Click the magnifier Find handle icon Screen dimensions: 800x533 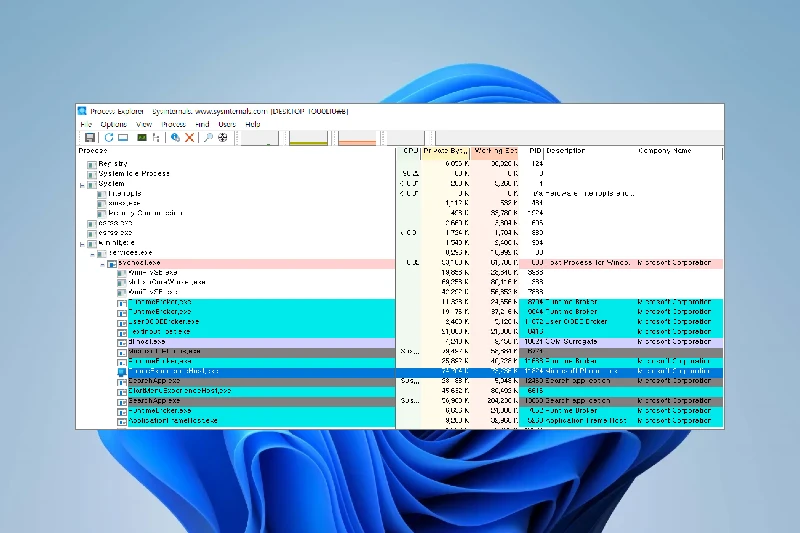click(x=208, y=138)
